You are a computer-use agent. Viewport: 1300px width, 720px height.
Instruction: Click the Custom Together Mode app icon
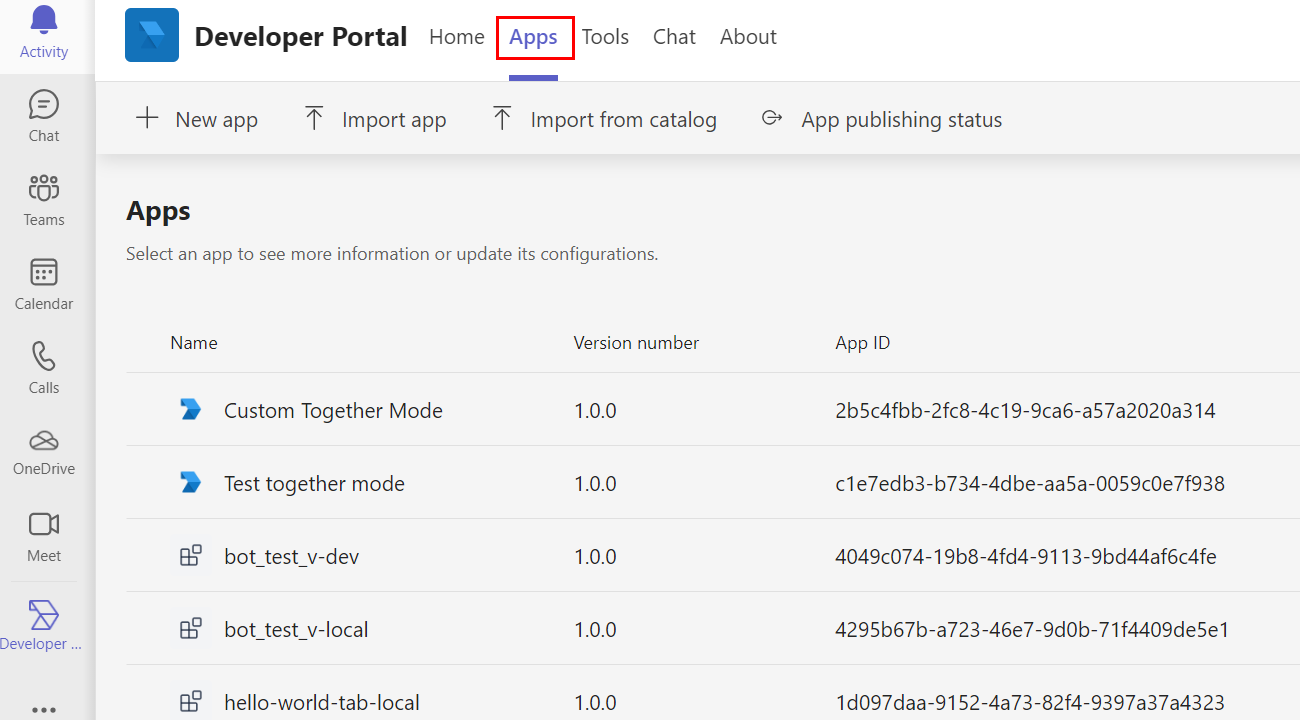[190, 409]
